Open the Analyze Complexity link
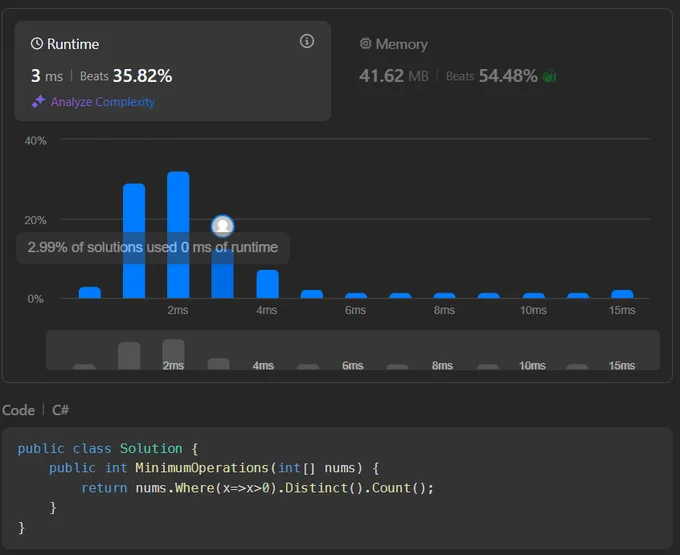680x555 pixels. (x=103, y=102)
